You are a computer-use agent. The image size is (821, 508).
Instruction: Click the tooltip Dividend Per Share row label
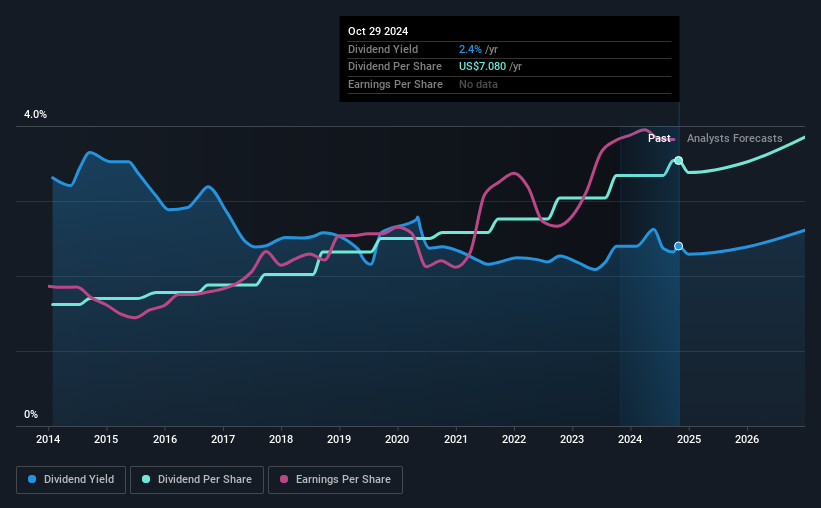tap(395, 67)
